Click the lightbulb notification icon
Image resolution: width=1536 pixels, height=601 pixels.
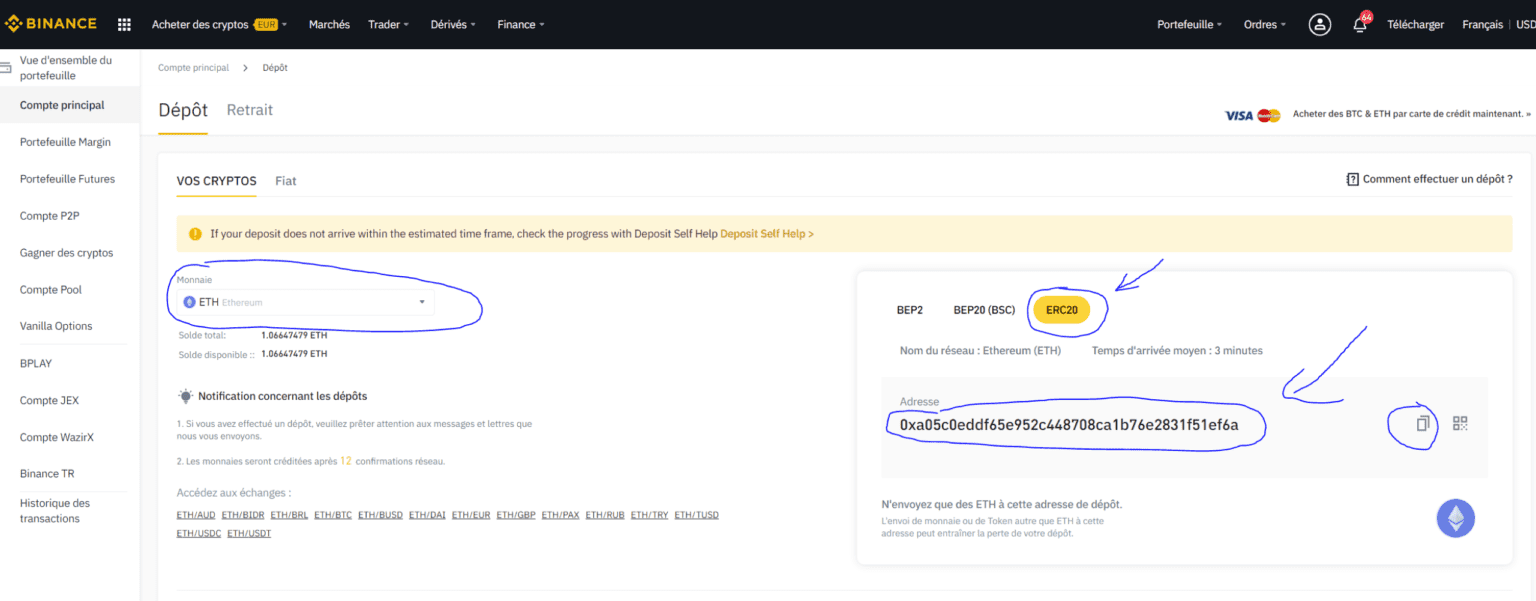click(185, 396)
